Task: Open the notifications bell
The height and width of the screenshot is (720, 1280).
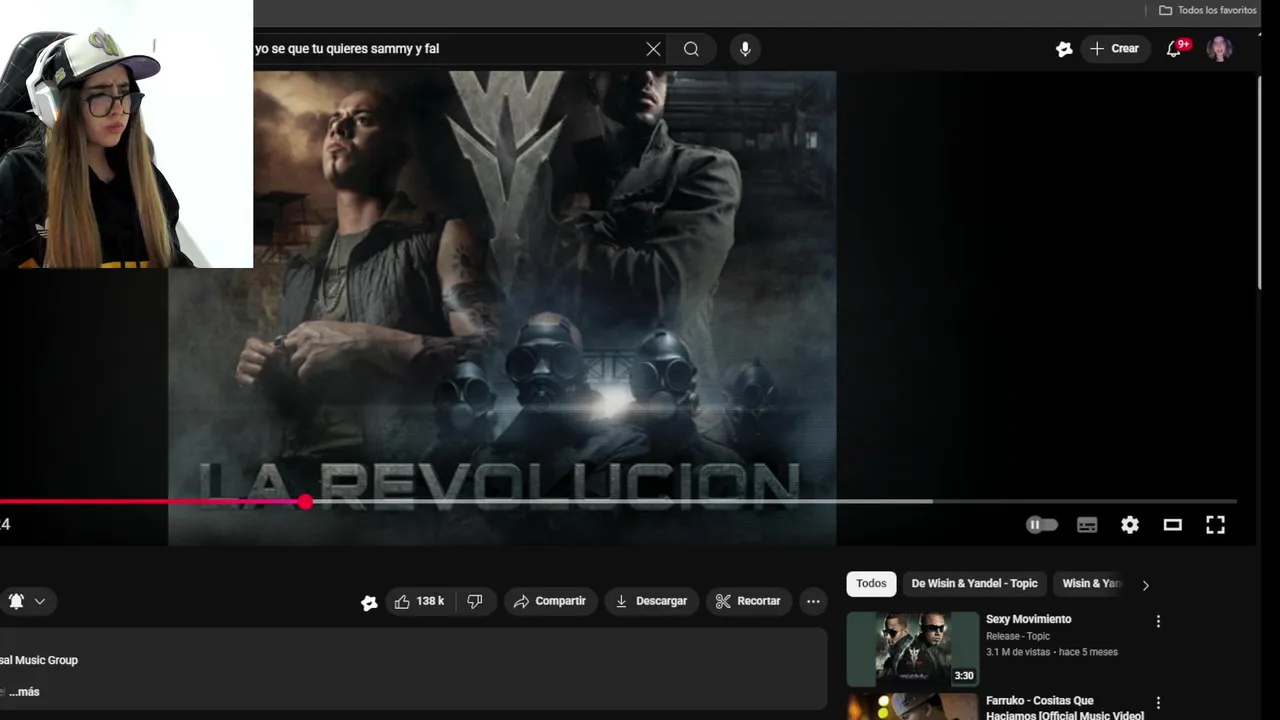Action: click(x=1174, y=49)
